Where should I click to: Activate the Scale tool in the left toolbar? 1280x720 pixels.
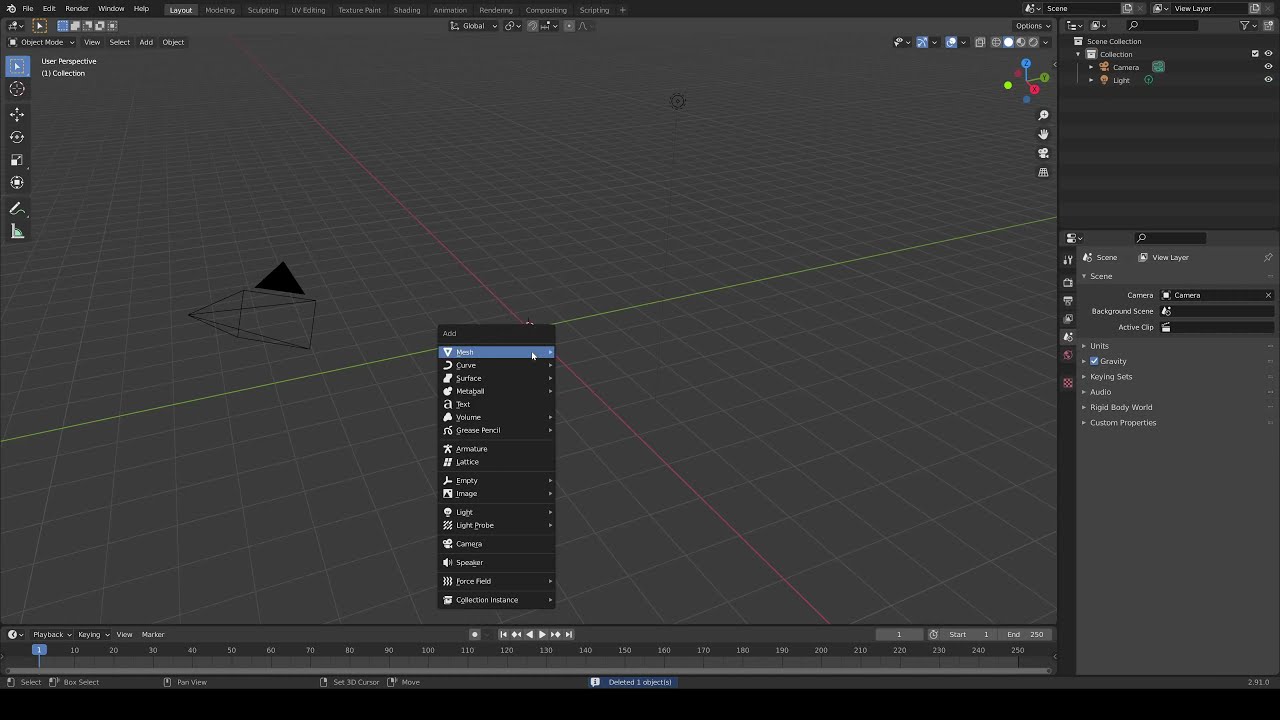(17, 160)
